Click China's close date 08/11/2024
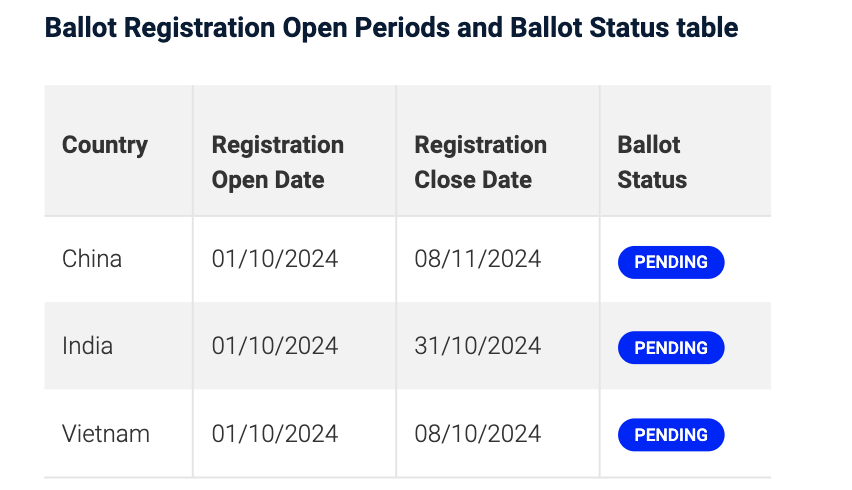The height and width of the screenshot is (490, 852). point(478,259)
